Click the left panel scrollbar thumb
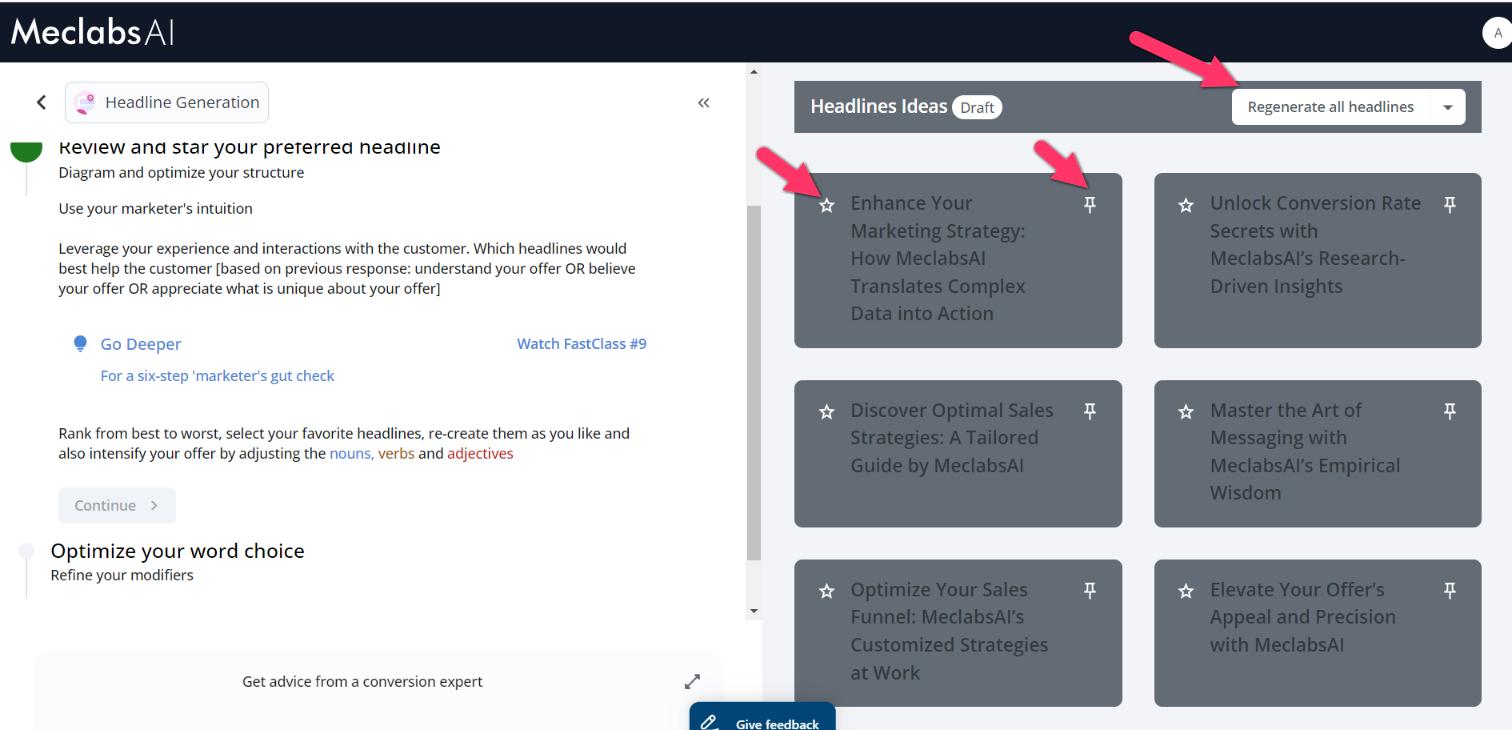 click(x=754, y=382)
